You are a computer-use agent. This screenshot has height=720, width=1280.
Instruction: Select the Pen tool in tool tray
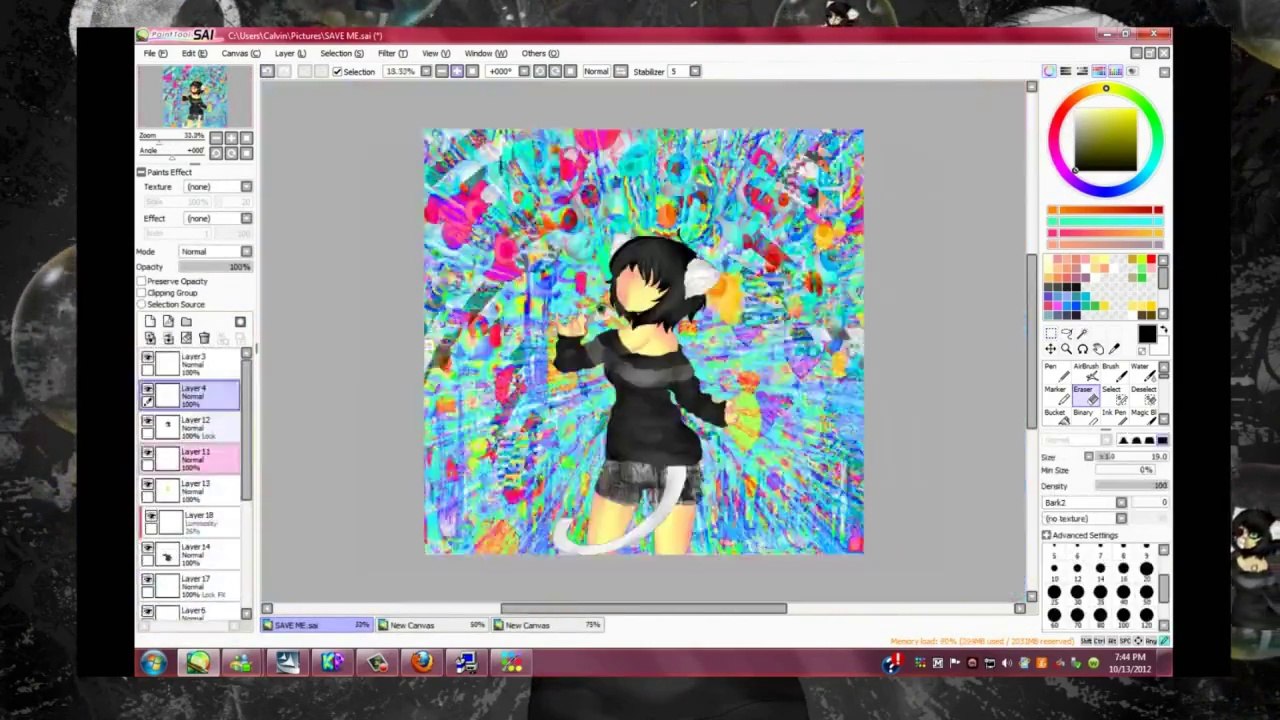[1055, 371]
